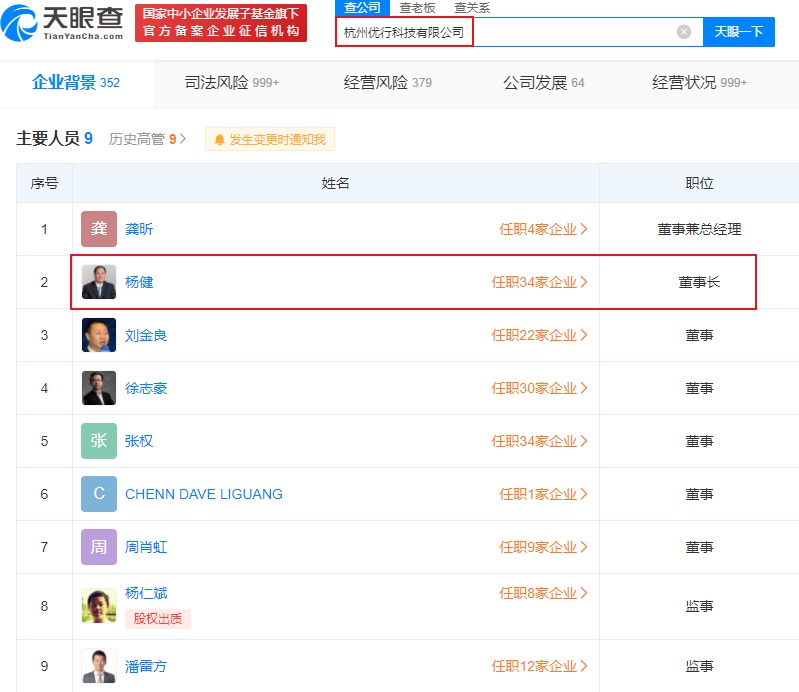Click the 主要人员 9 section heading

coord(55,139)
